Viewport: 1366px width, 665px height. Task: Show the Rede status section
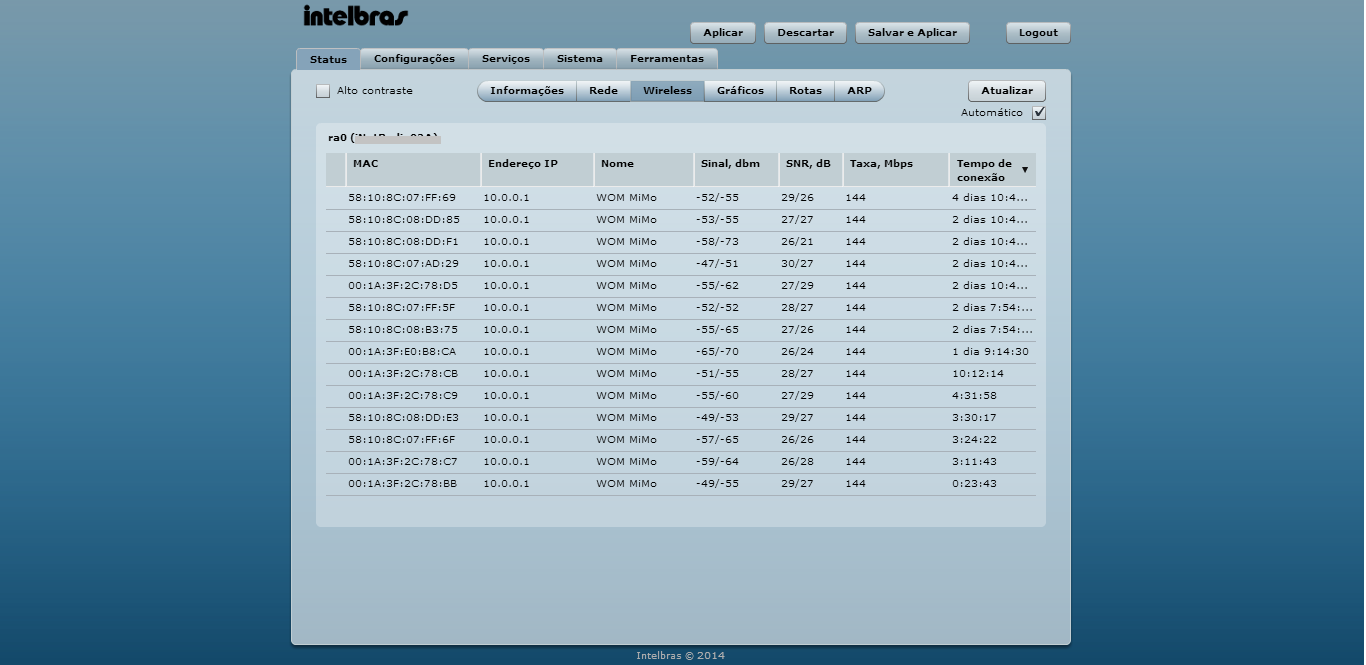coord(603,91)
